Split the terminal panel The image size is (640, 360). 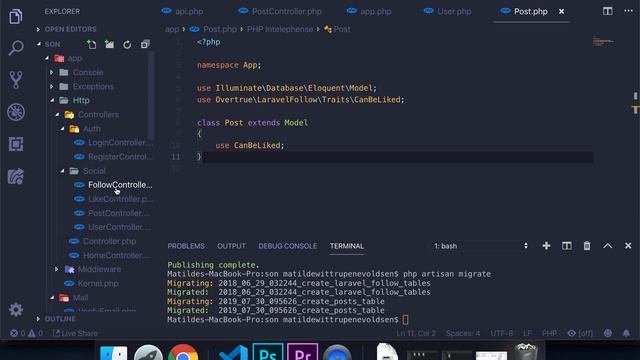click(567, 246)
